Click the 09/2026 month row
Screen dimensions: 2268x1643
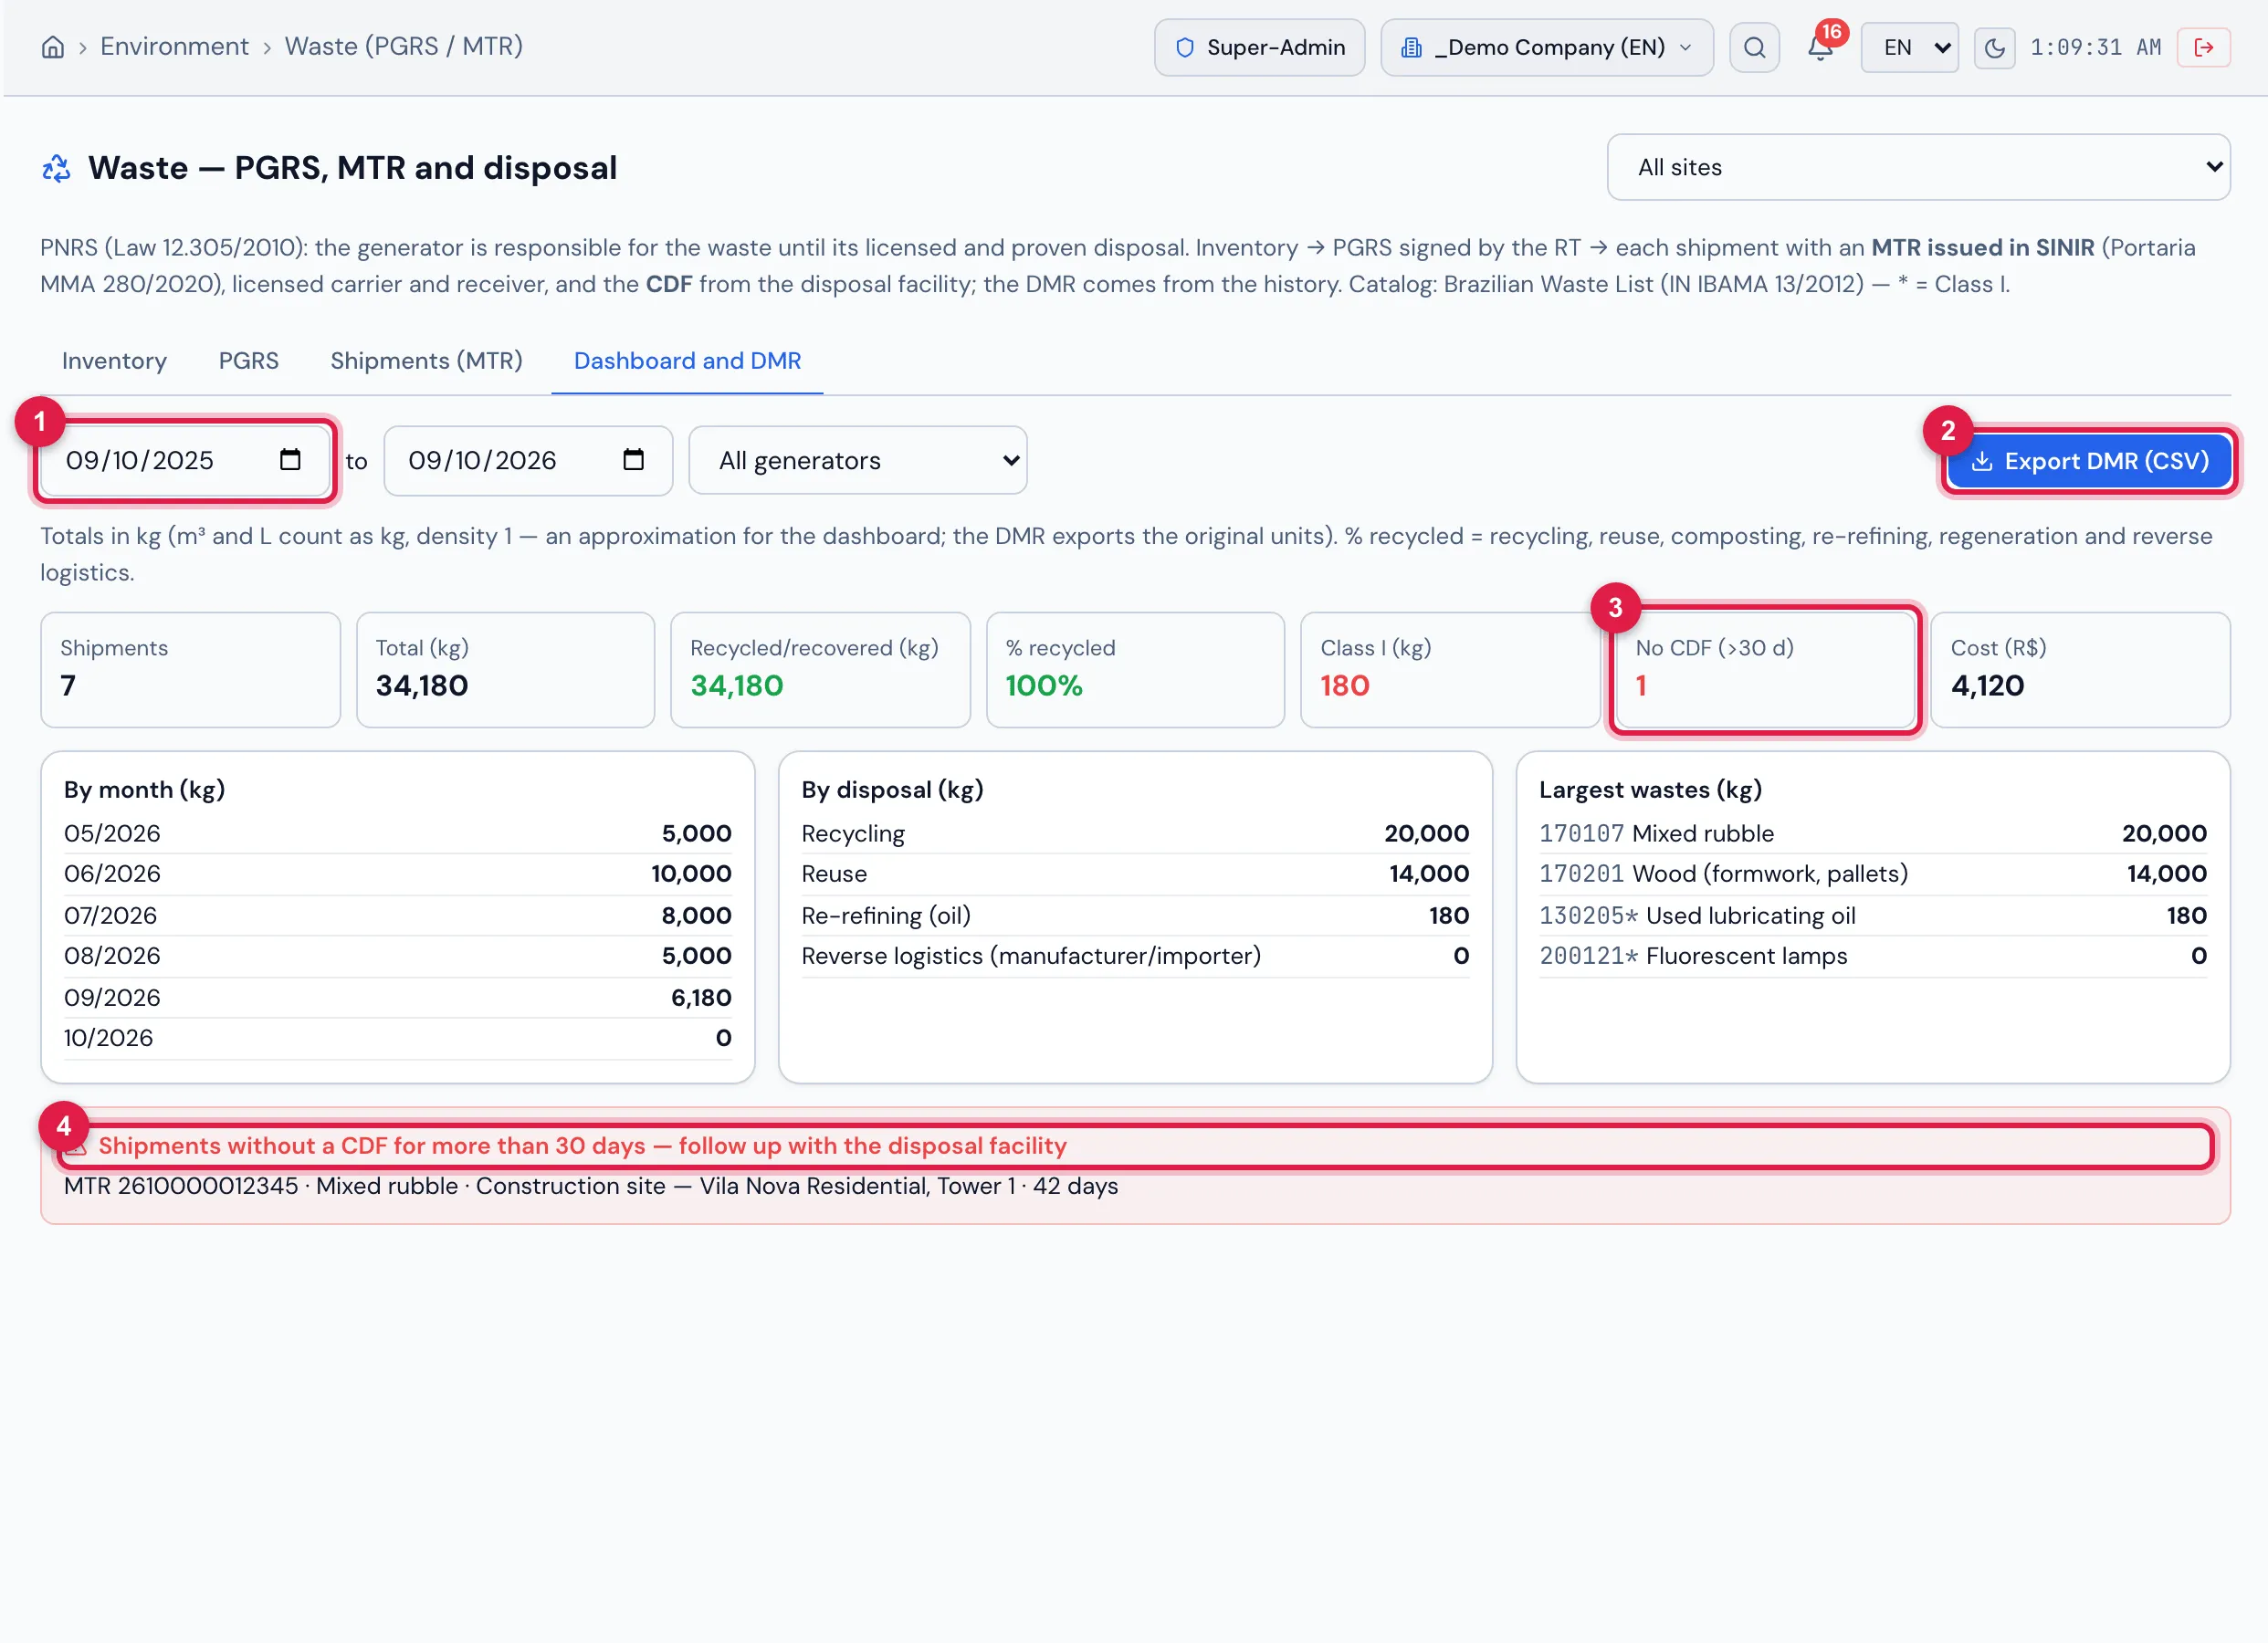[397, 998]
